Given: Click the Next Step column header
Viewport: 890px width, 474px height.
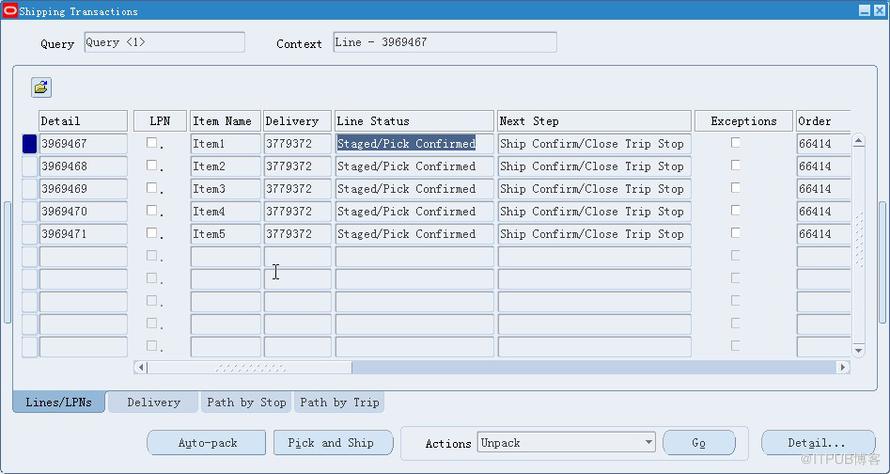Looking at the screenshot, I should tap(594, 121).
